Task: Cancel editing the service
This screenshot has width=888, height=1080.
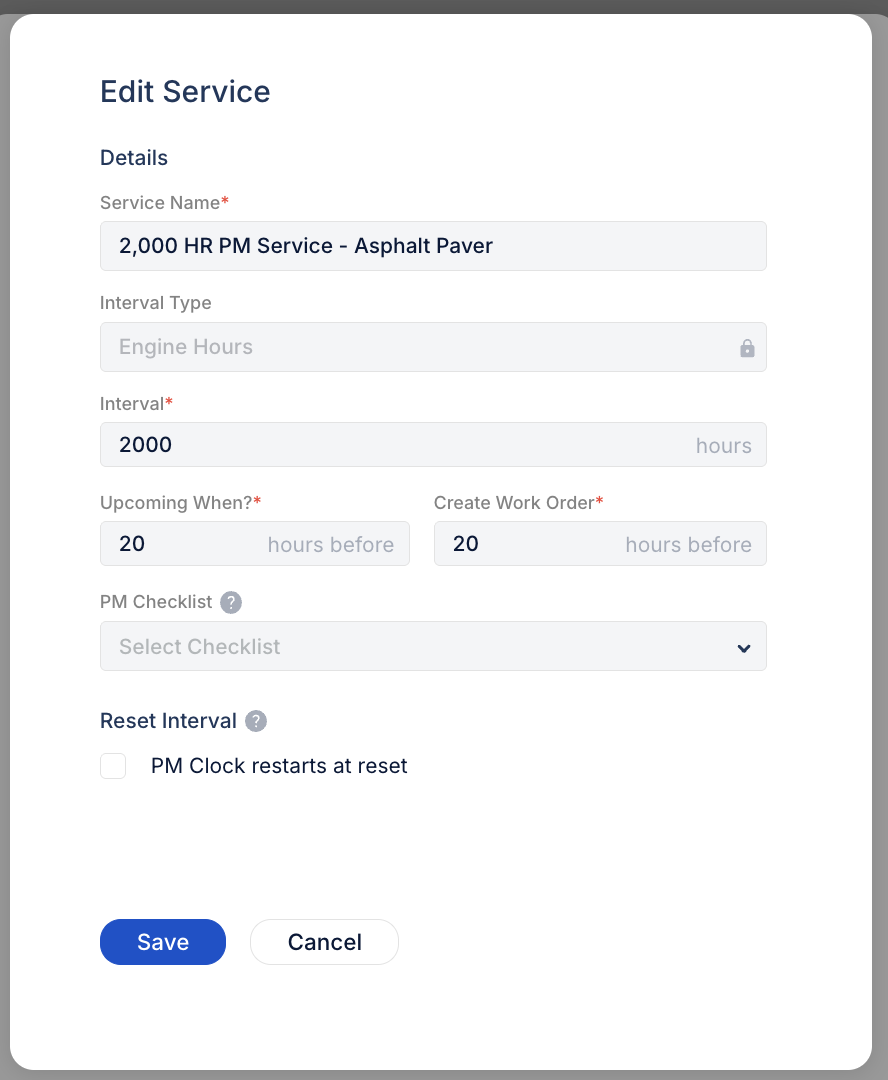Action: point(324,941)
